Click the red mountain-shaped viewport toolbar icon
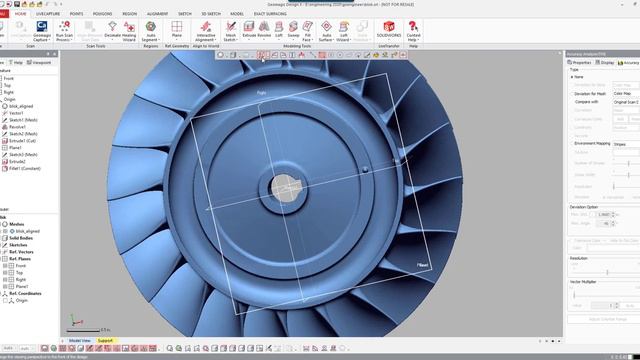640x360 pixels. tap(302, 55)
